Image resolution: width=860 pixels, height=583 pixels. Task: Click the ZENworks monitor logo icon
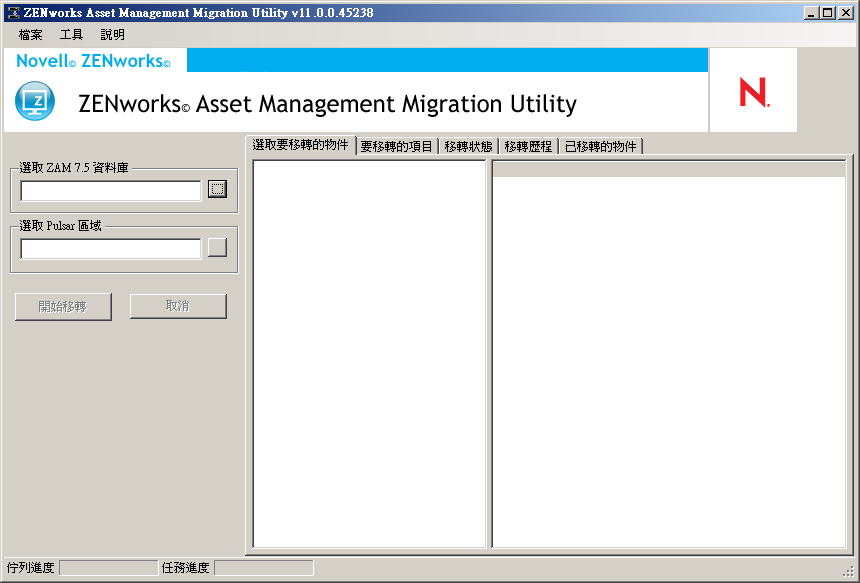(35, 101)
